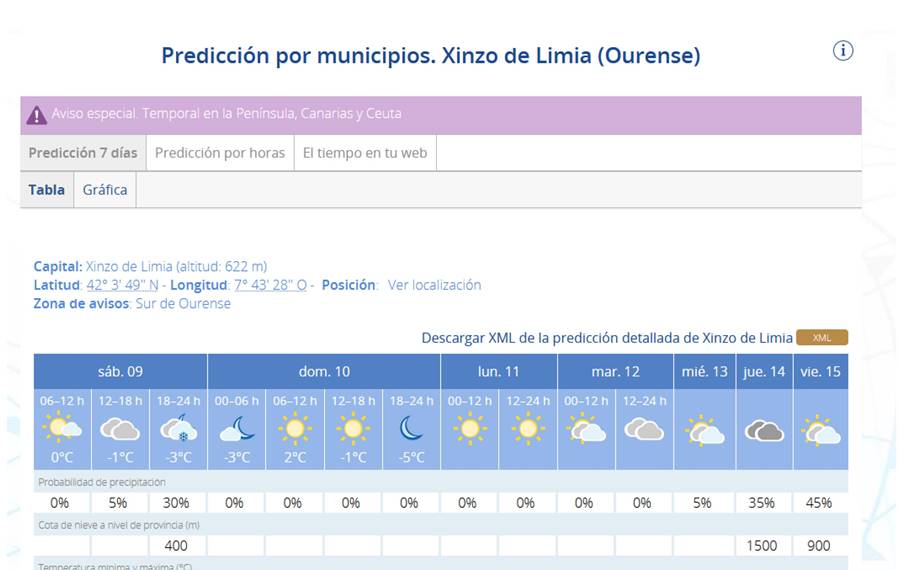Select the Tabla view tab
Screen dimensions: 900x570
click(46, 189)
